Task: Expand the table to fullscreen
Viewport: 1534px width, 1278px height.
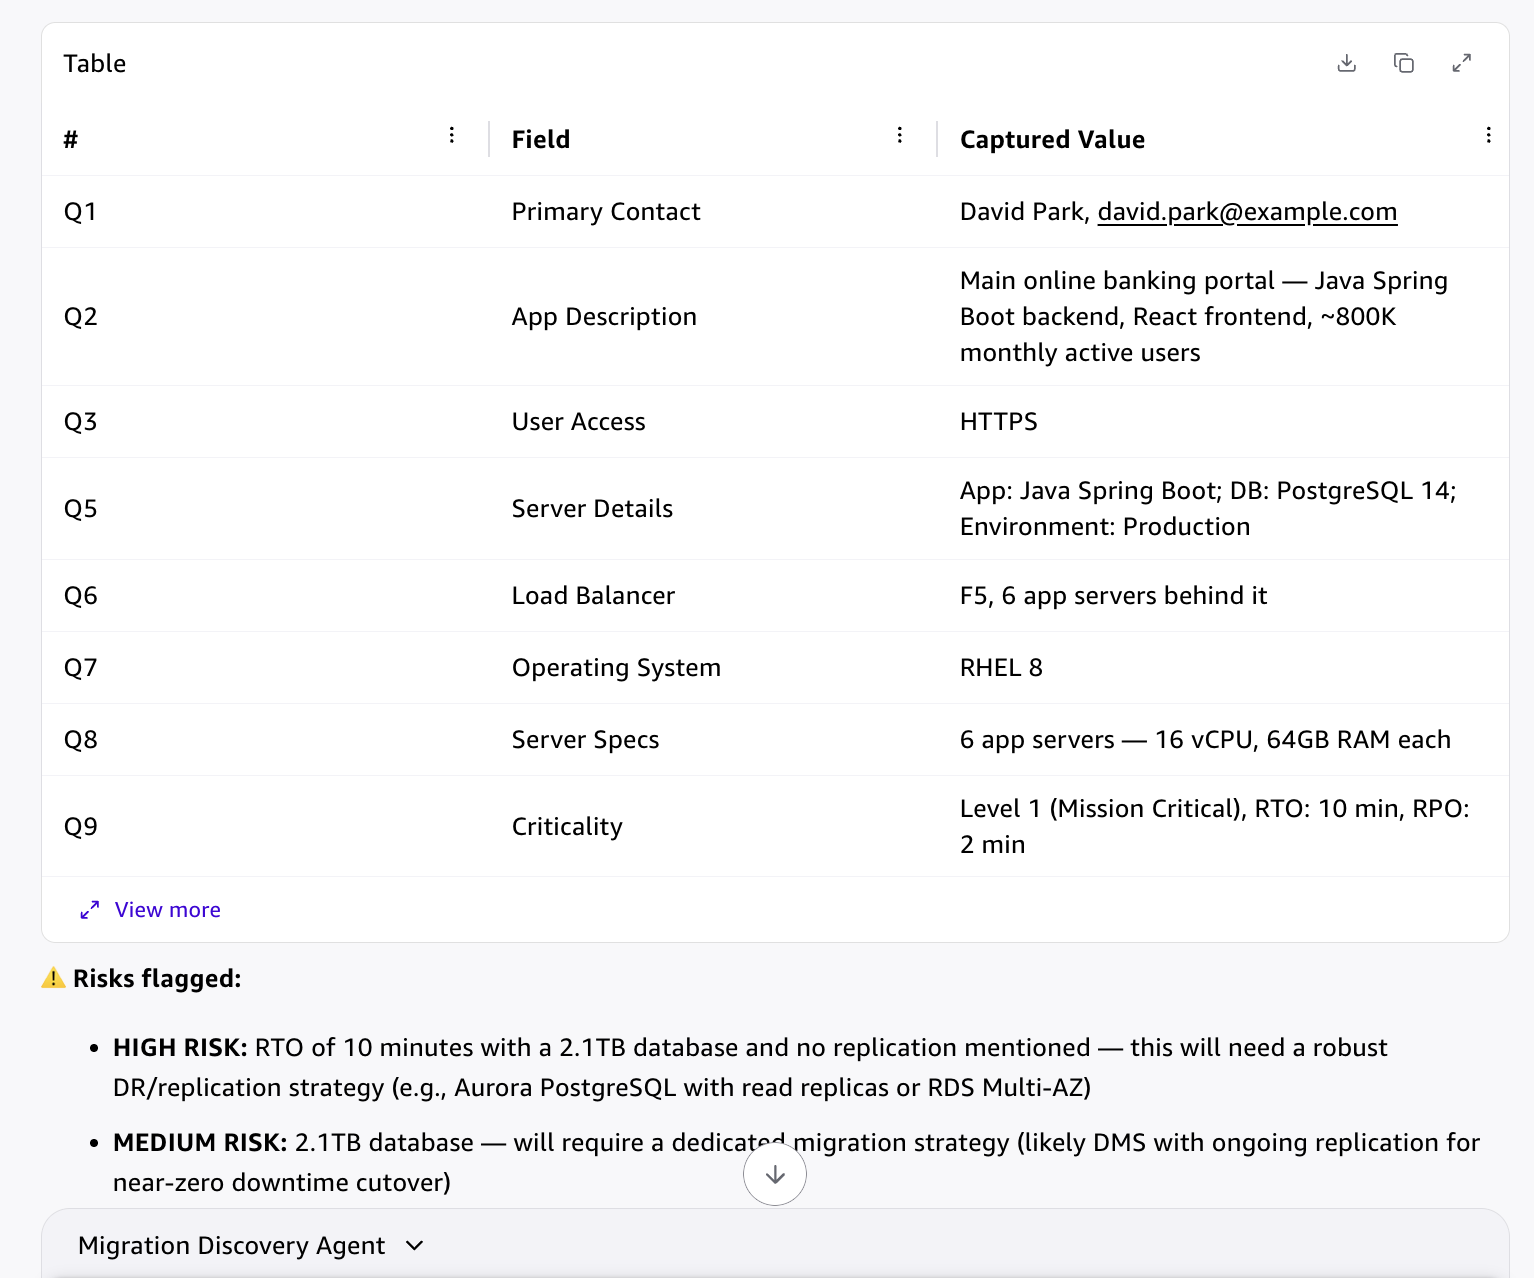Action: click(1462, 63)
